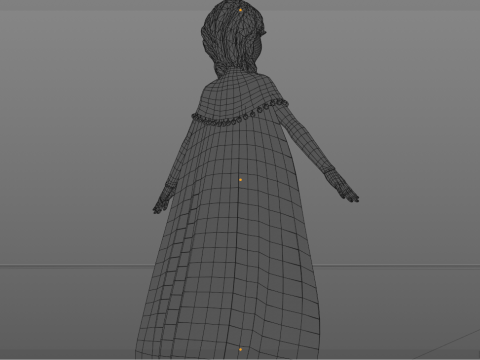This screenshot has height=360, width=480.
Task: Select the orange point on the head
Action: point(240,10)
